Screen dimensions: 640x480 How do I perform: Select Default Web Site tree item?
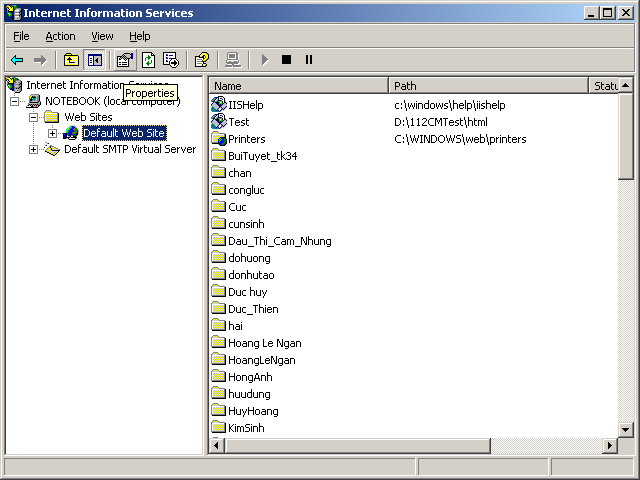coord(124,133)
